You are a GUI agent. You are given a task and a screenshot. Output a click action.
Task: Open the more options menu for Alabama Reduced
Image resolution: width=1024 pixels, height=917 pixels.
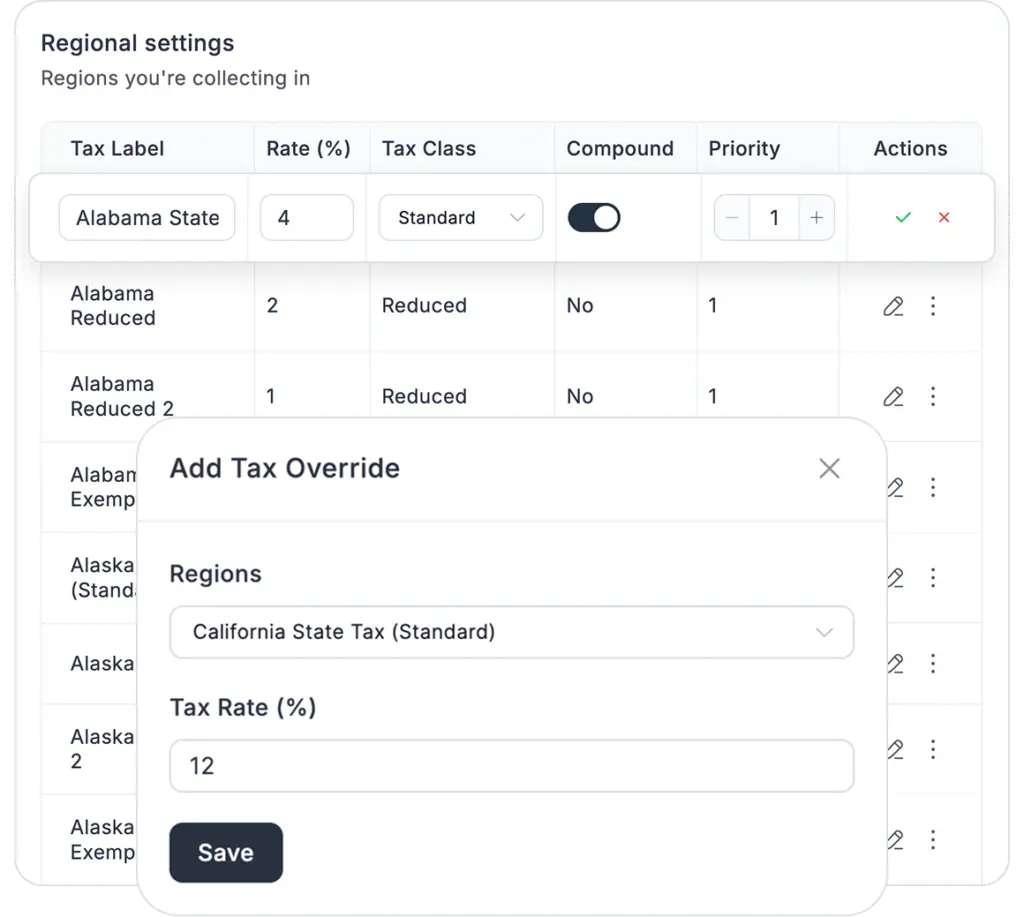coord(933,306)
